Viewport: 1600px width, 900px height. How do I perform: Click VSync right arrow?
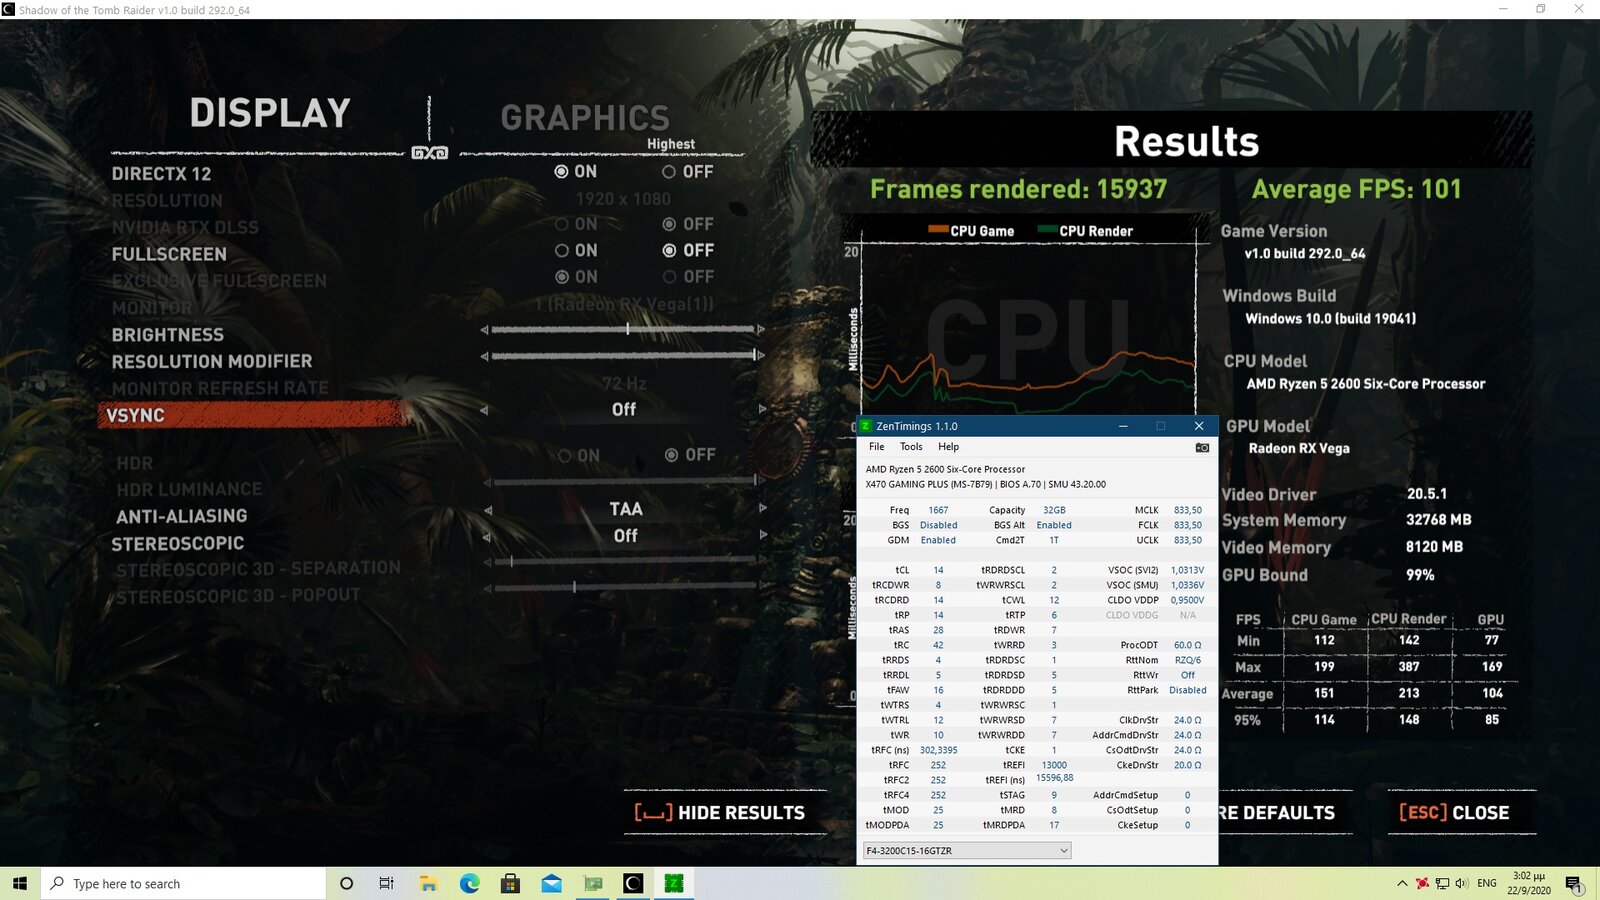pos(762,409)
